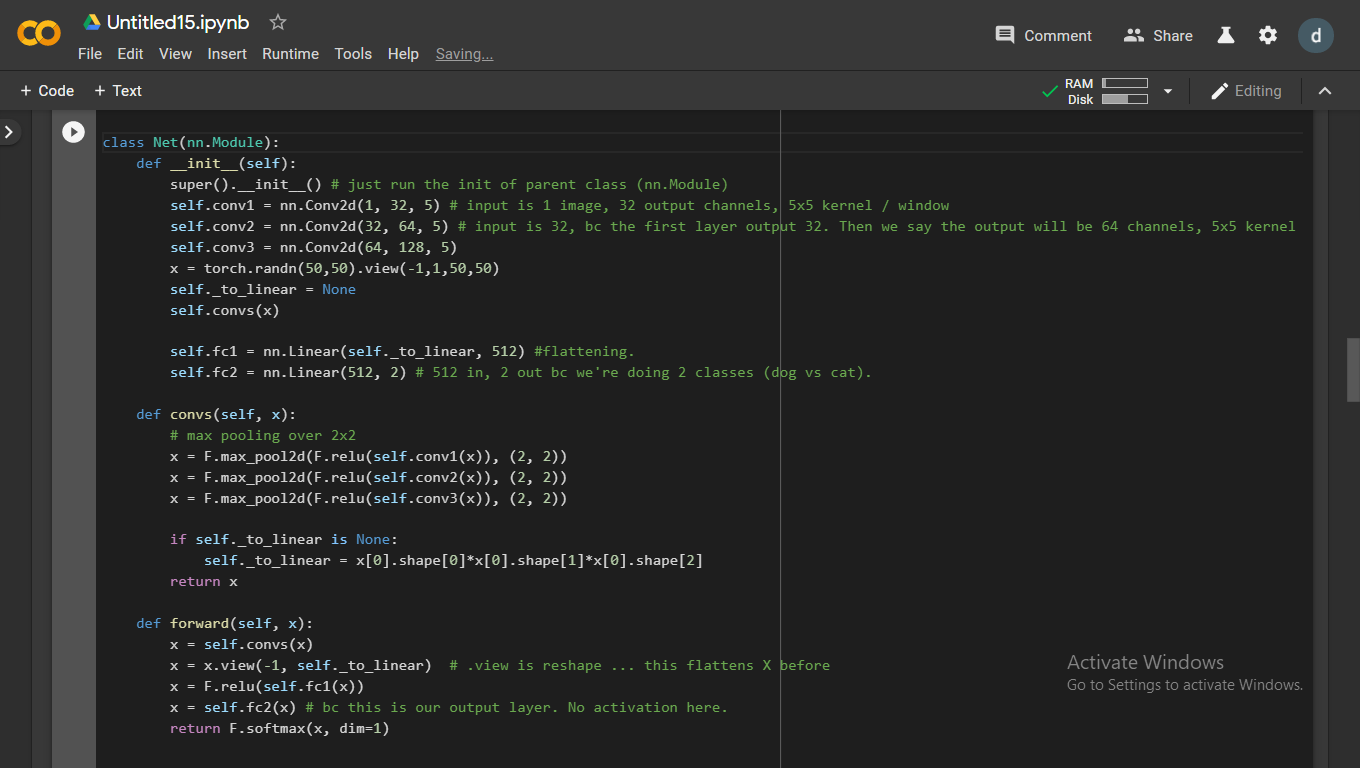Open the Insert menu
Viewport: 1360px width, 768px height.
coord(227,54)
